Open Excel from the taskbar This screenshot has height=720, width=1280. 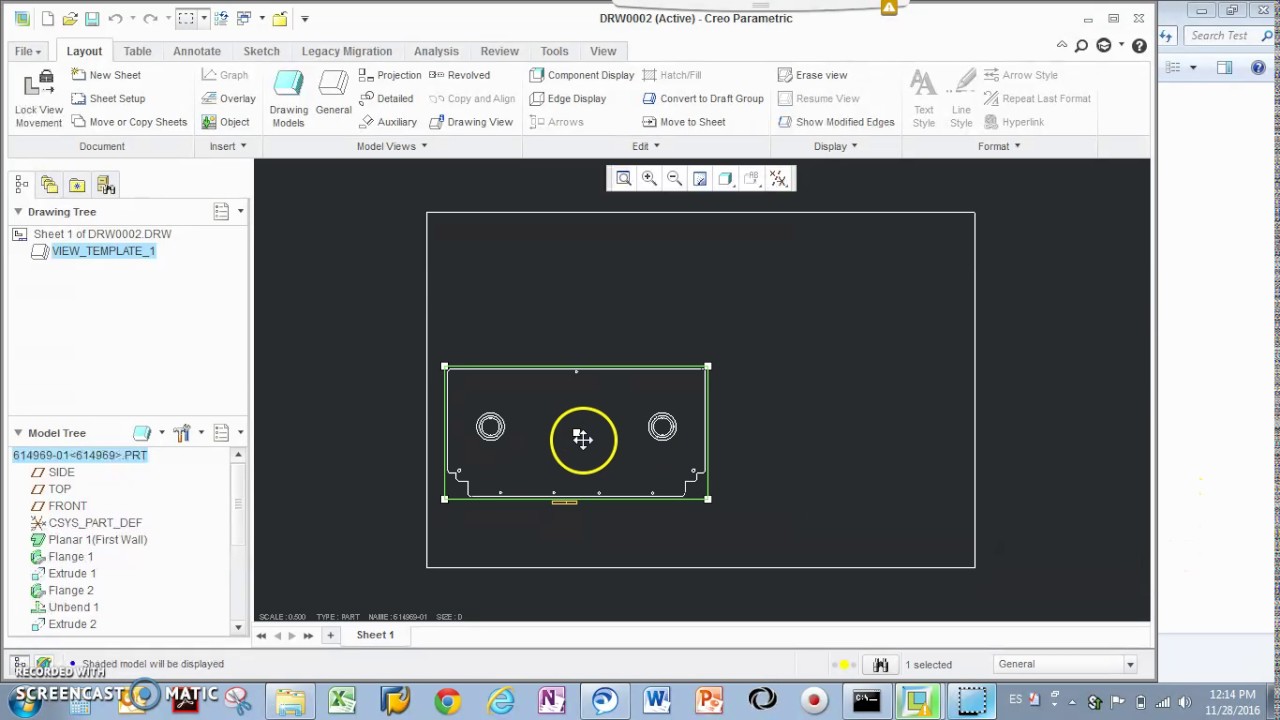click(342, 700)
